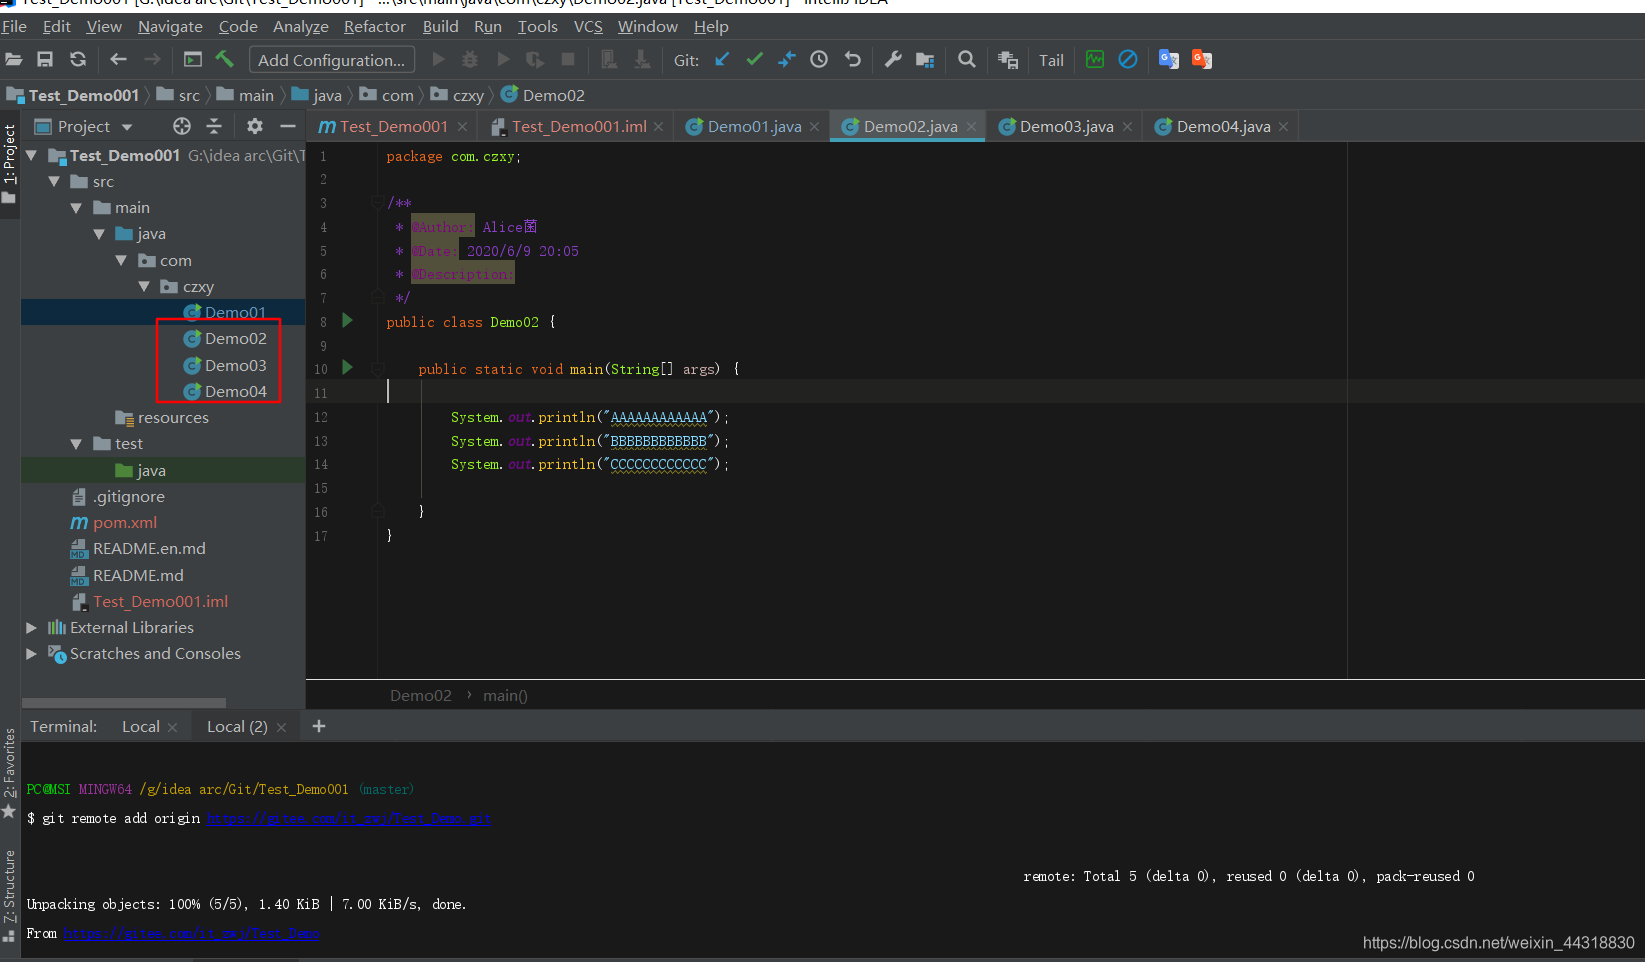The width and height of the screenshot is (1645, 962).
Task: Add a new terminal session tab
Action: point(319,727)
